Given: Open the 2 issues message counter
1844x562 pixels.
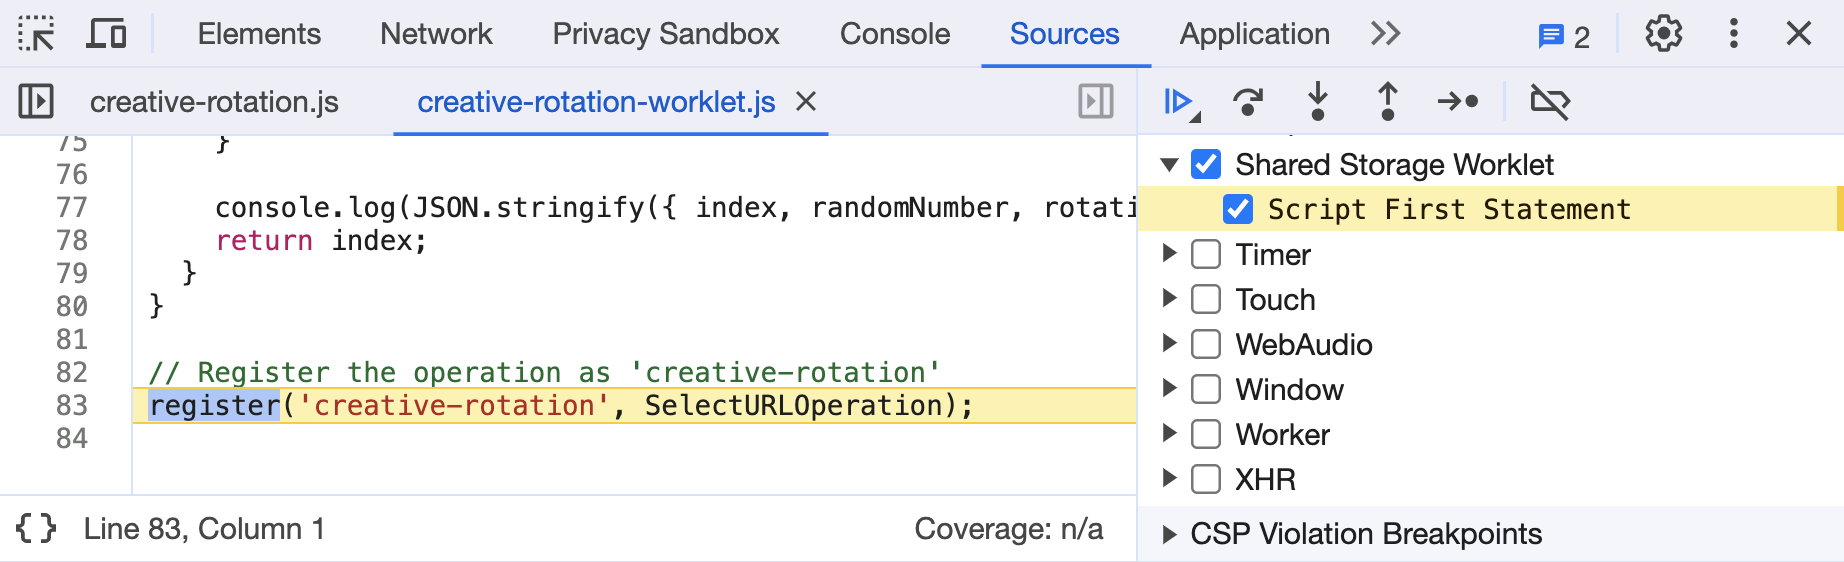Looking at the screenshot, I should tap(1564, 37).
